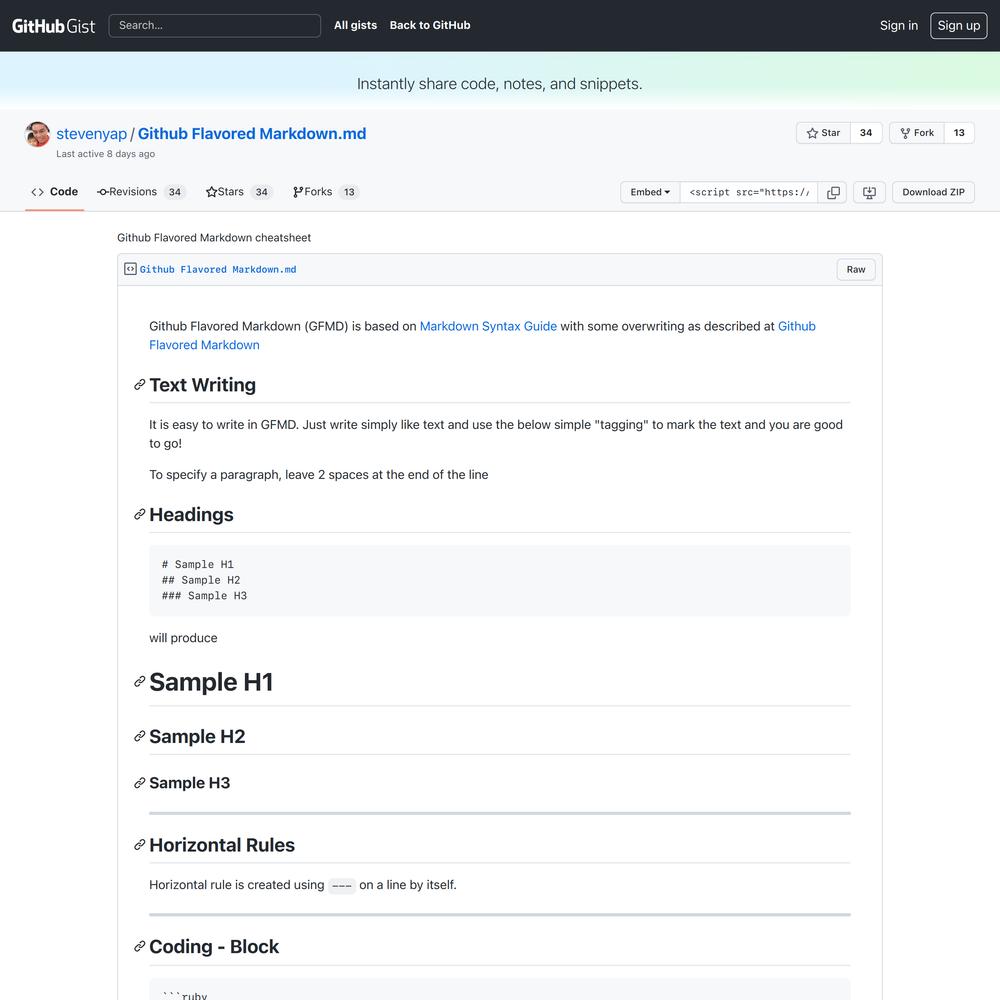
Task: Open the Embed dropdown
Action: 650,192
